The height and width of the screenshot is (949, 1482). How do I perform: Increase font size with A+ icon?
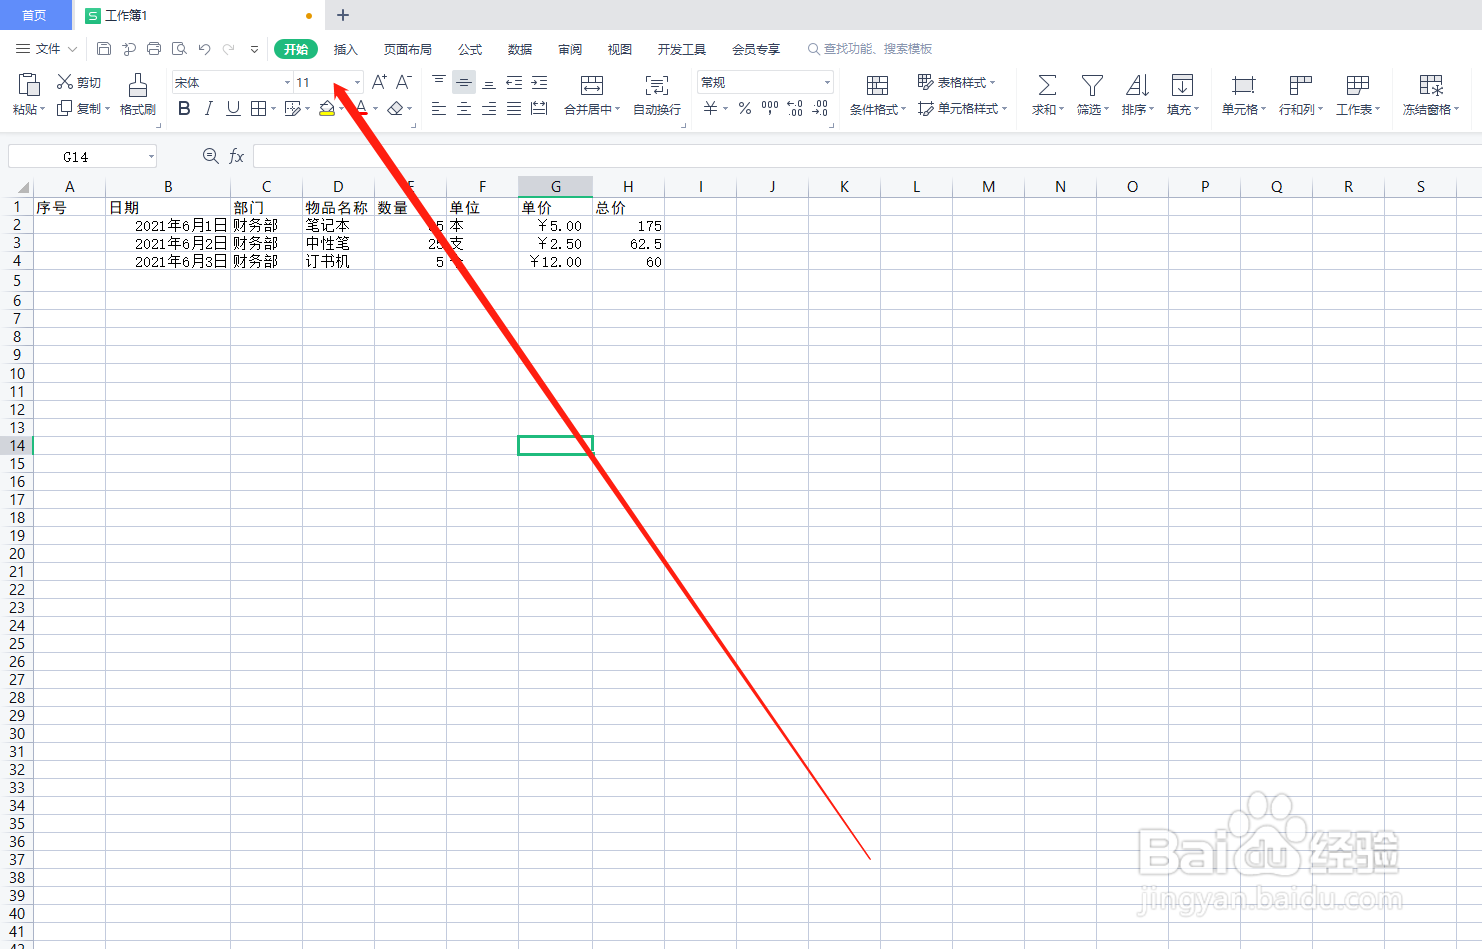379,82
